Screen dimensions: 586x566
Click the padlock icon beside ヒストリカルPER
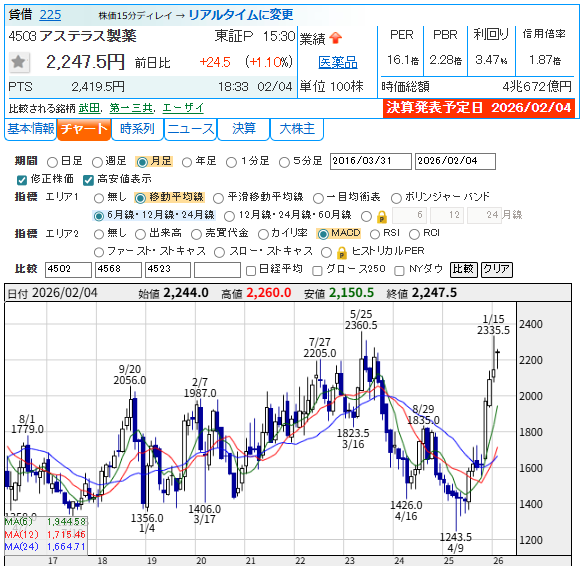(x=341, y=253)
